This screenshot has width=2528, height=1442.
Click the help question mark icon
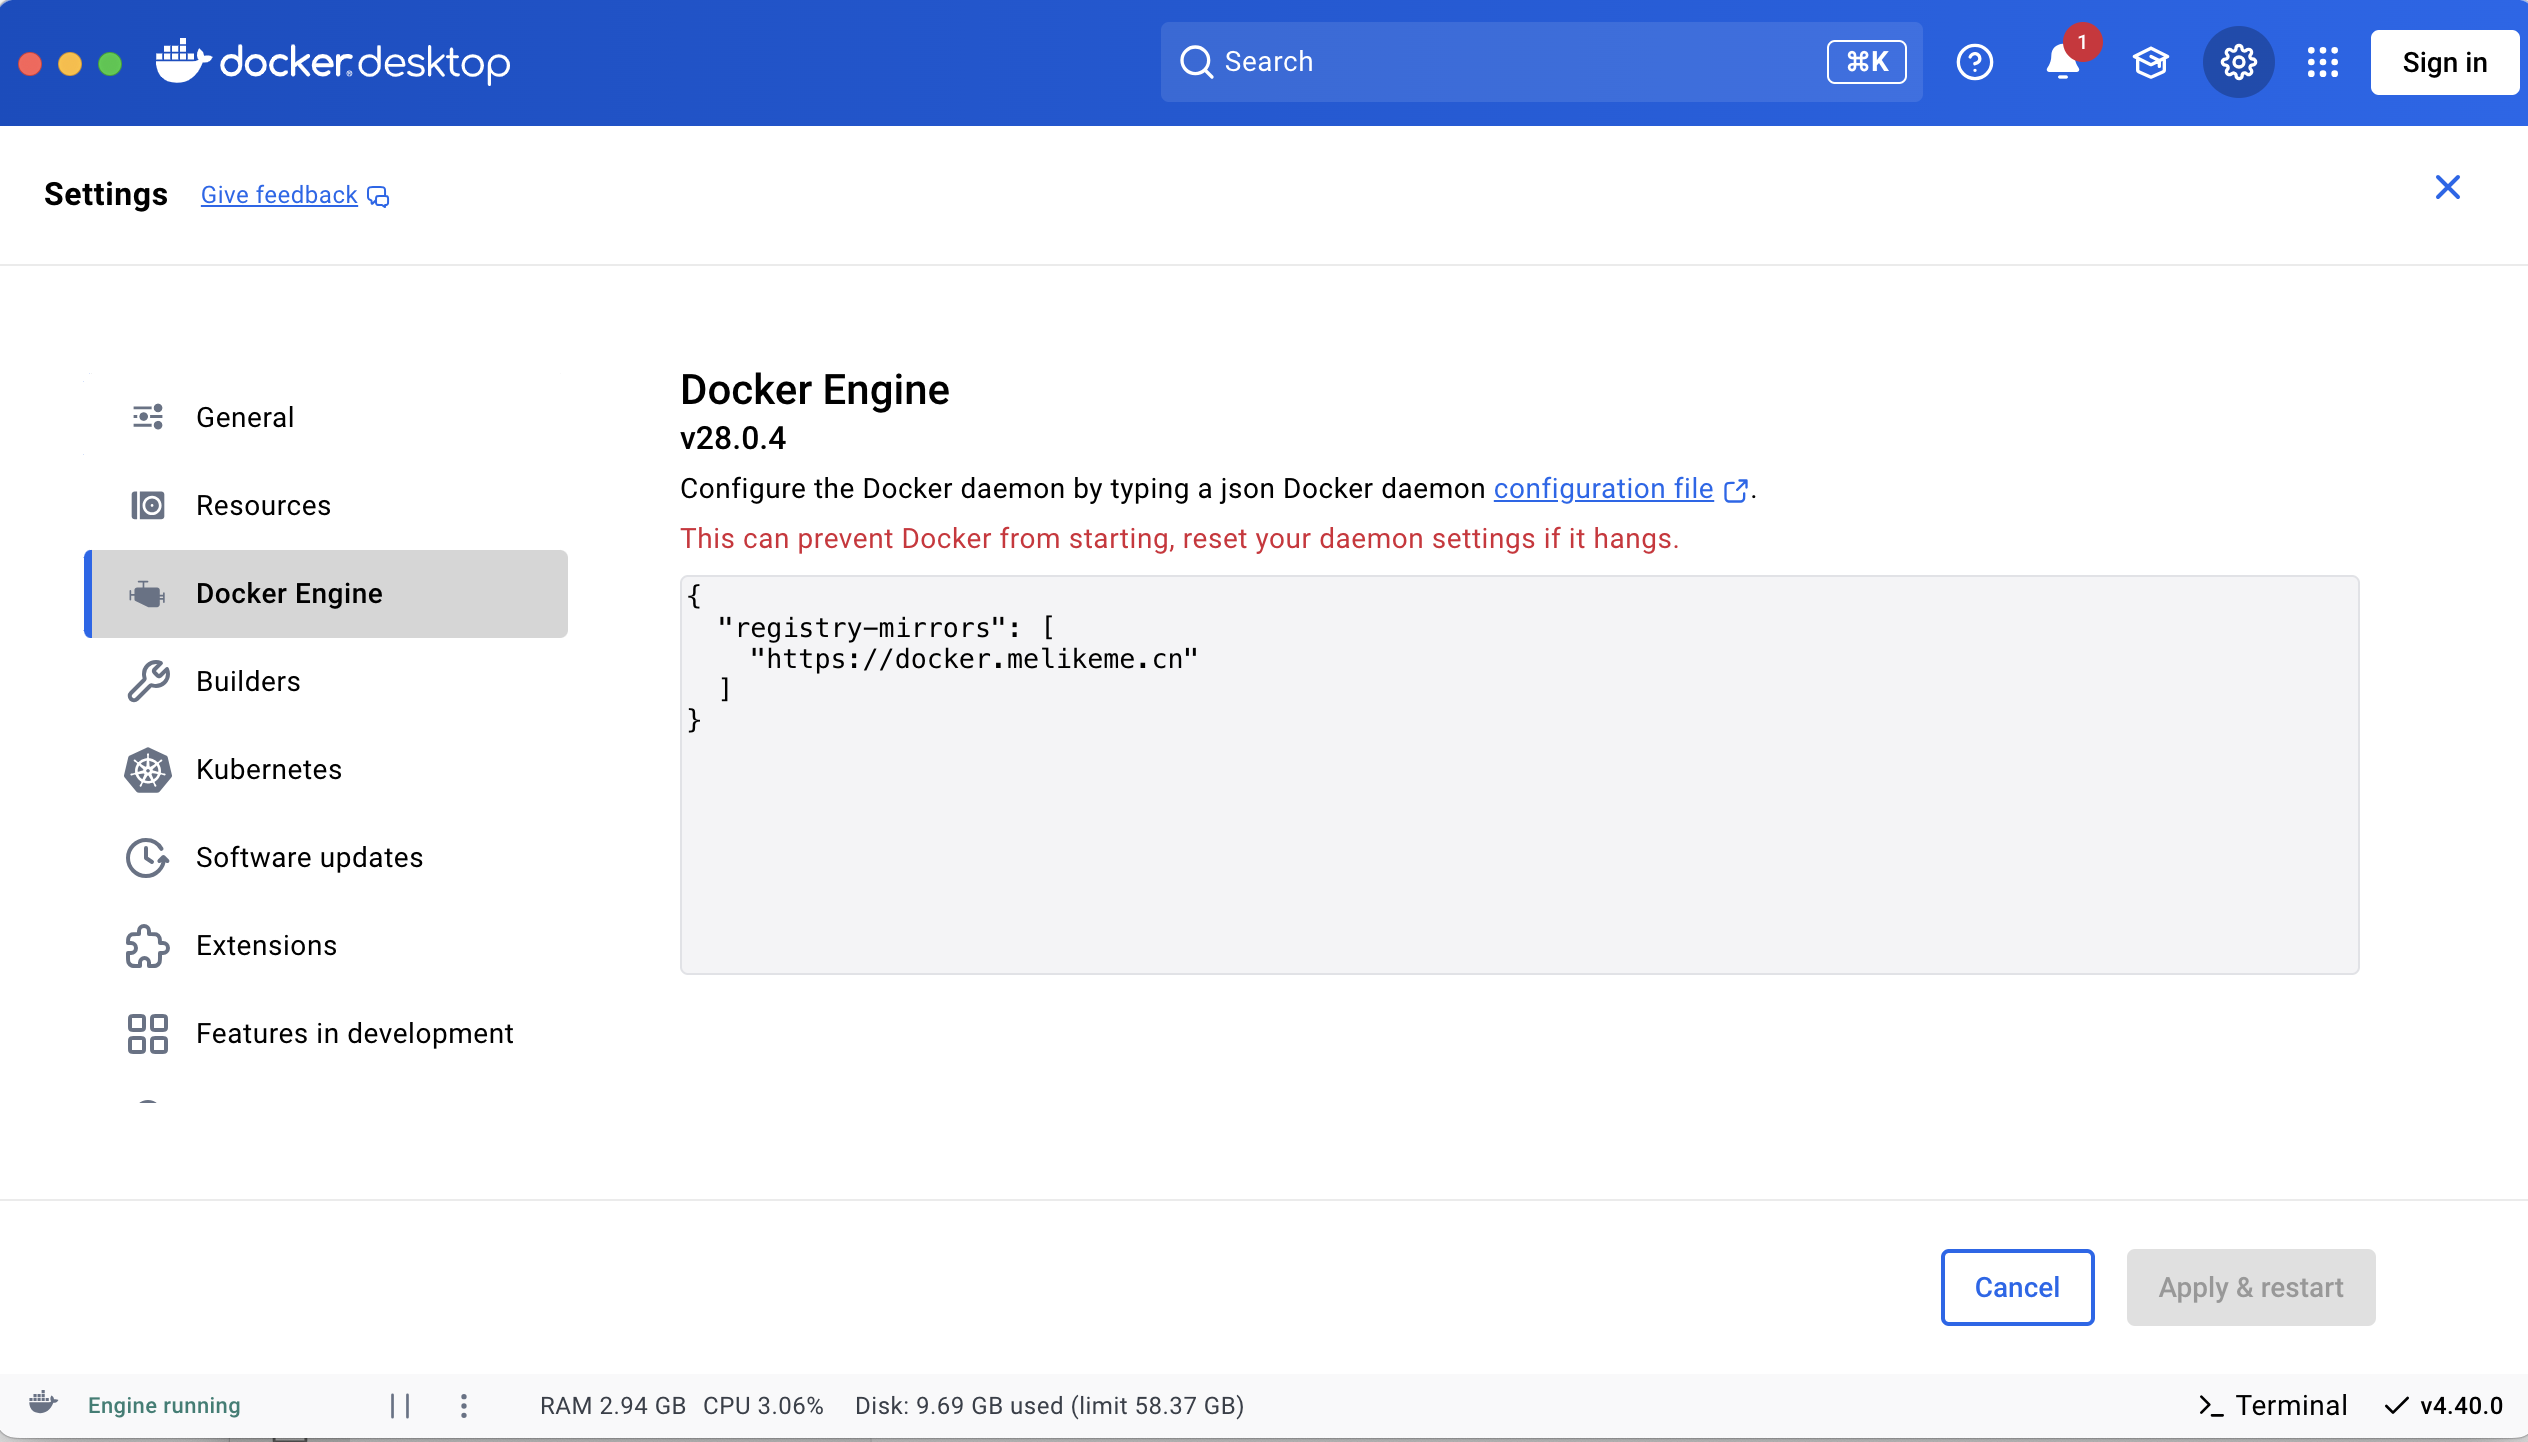point(1974,62)
